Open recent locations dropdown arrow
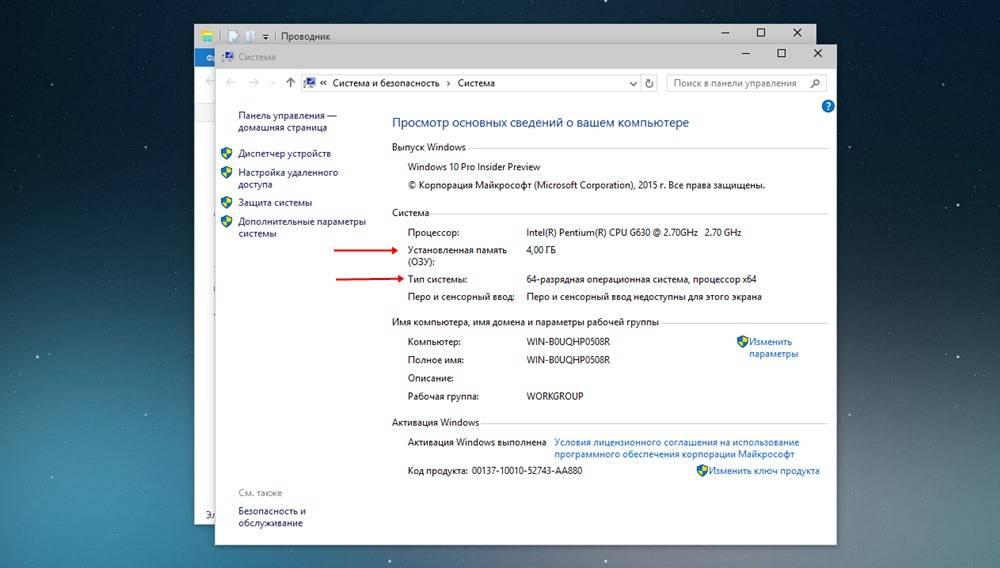Image resolution: width=1000 pixels, height=568 pixels. pos(272,83)
